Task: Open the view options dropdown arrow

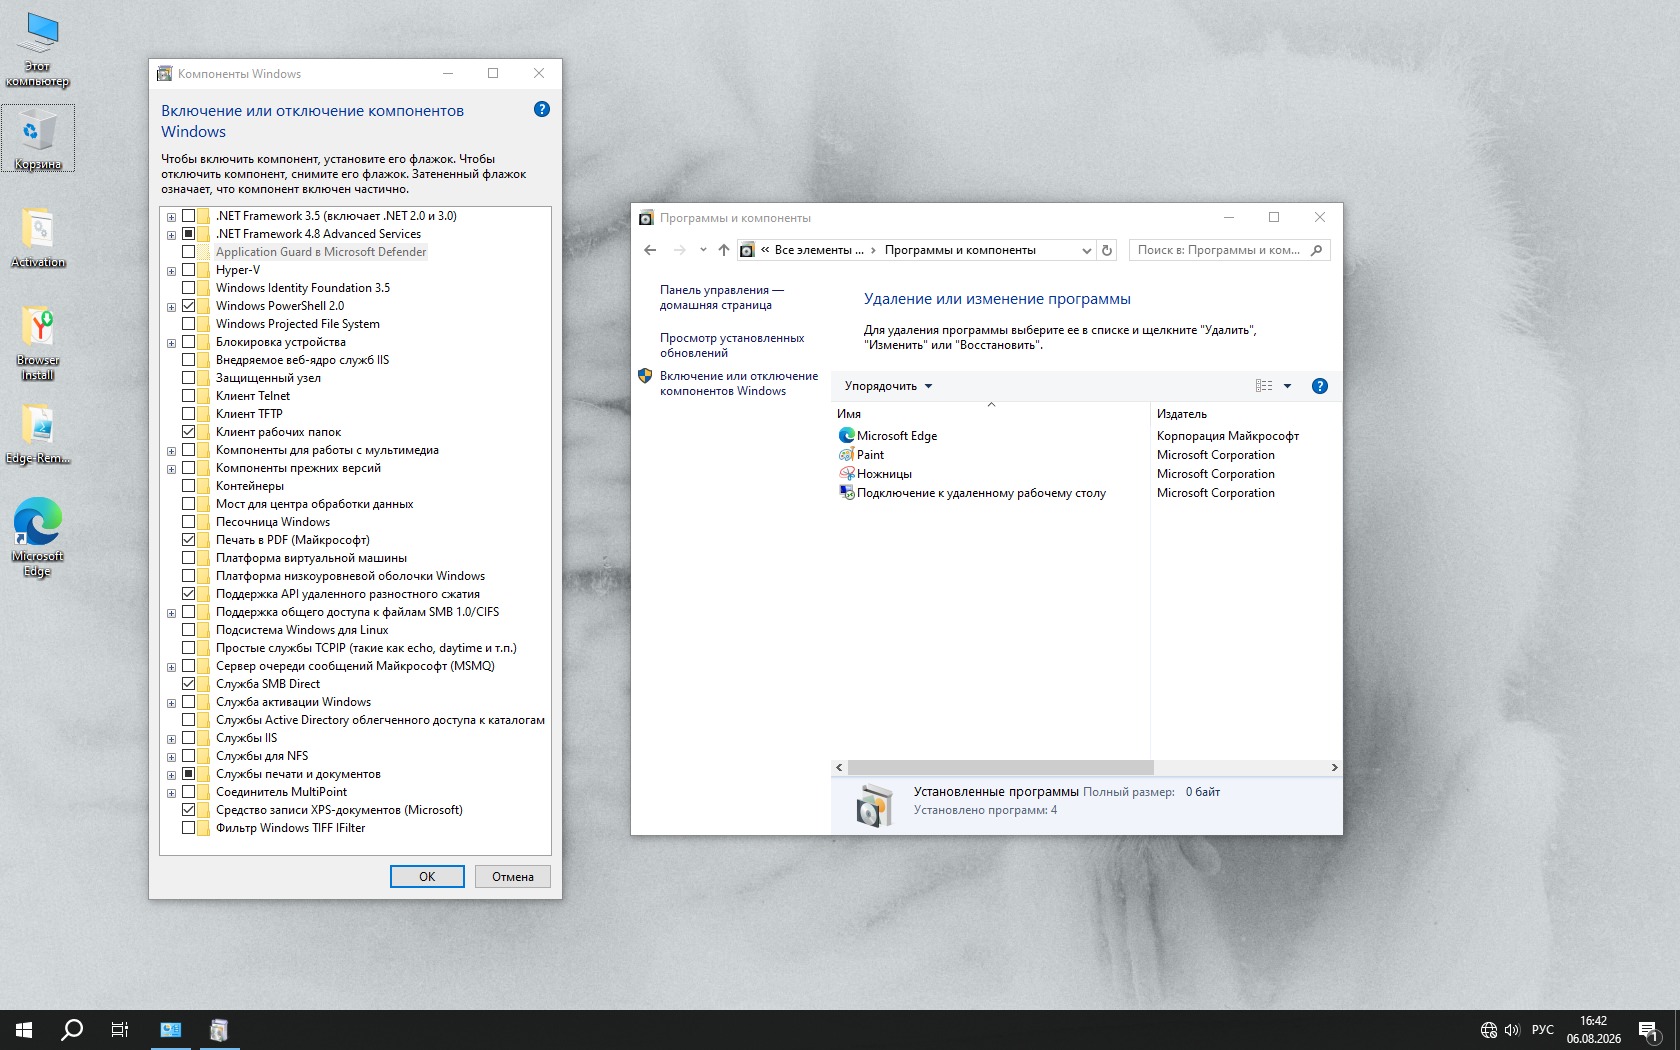Action: tap(1287, 386)
